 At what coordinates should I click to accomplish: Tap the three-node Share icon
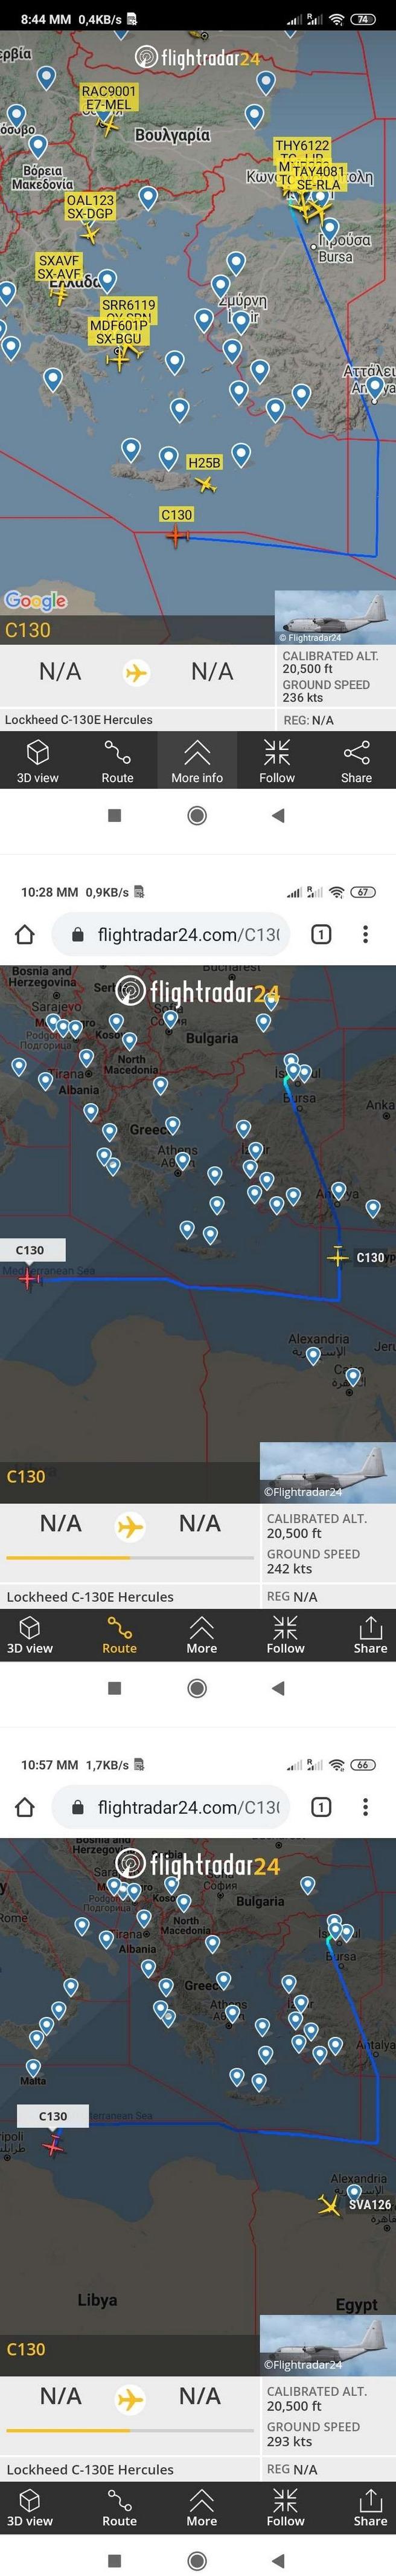[x=356, y=761]
